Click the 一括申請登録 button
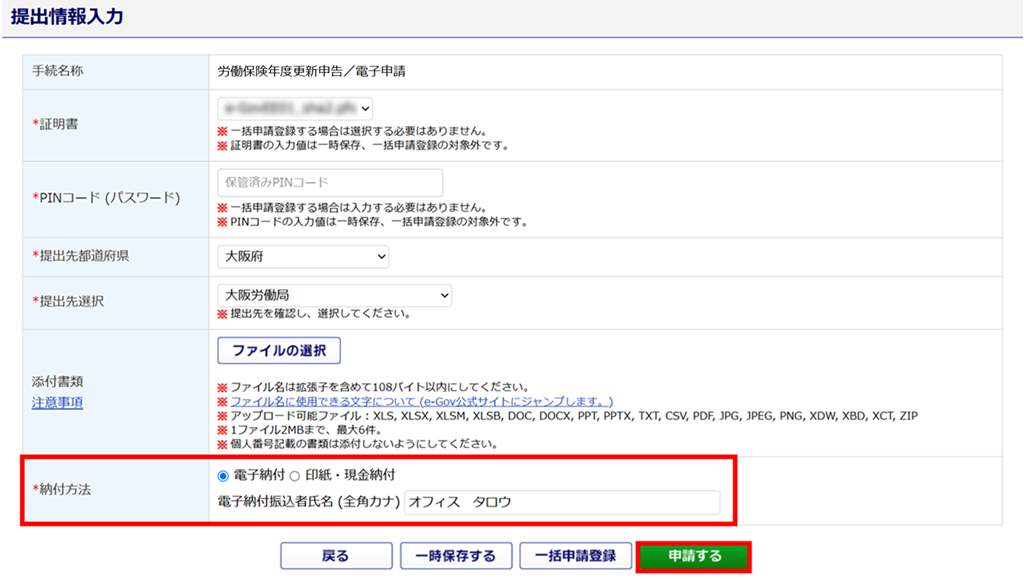The height and width of the screenshot is (580, 1024). pos(575,556)
